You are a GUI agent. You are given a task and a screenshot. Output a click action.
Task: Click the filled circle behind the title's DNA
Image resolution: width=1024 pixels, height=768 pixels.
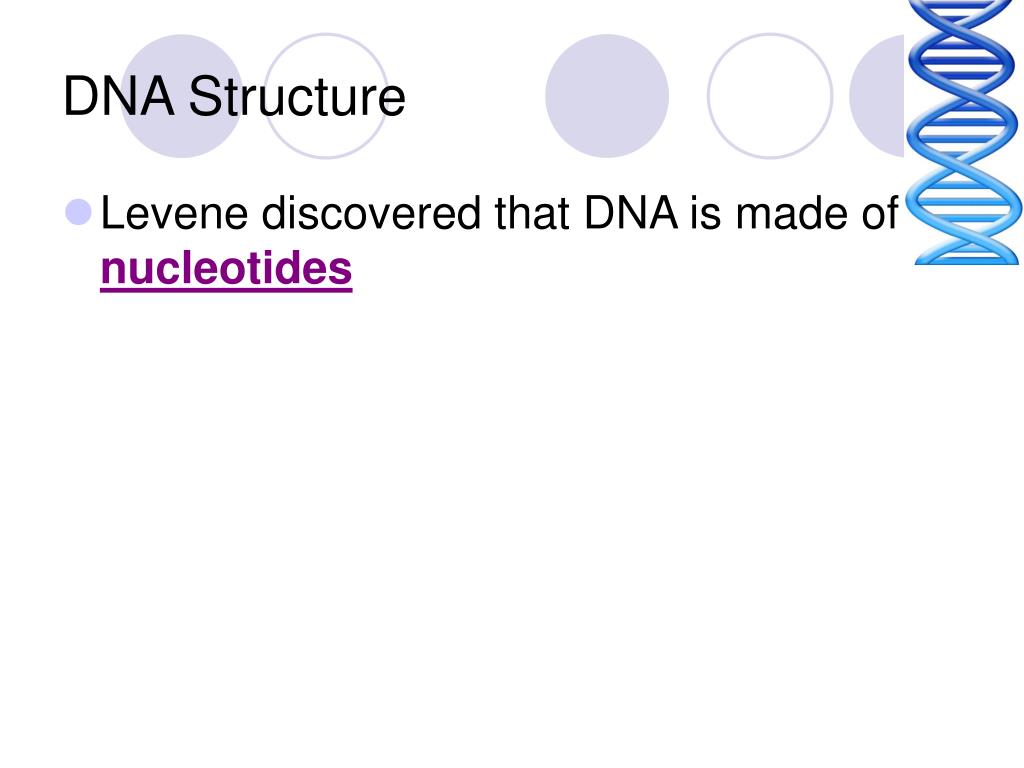(x=182, y=96)
